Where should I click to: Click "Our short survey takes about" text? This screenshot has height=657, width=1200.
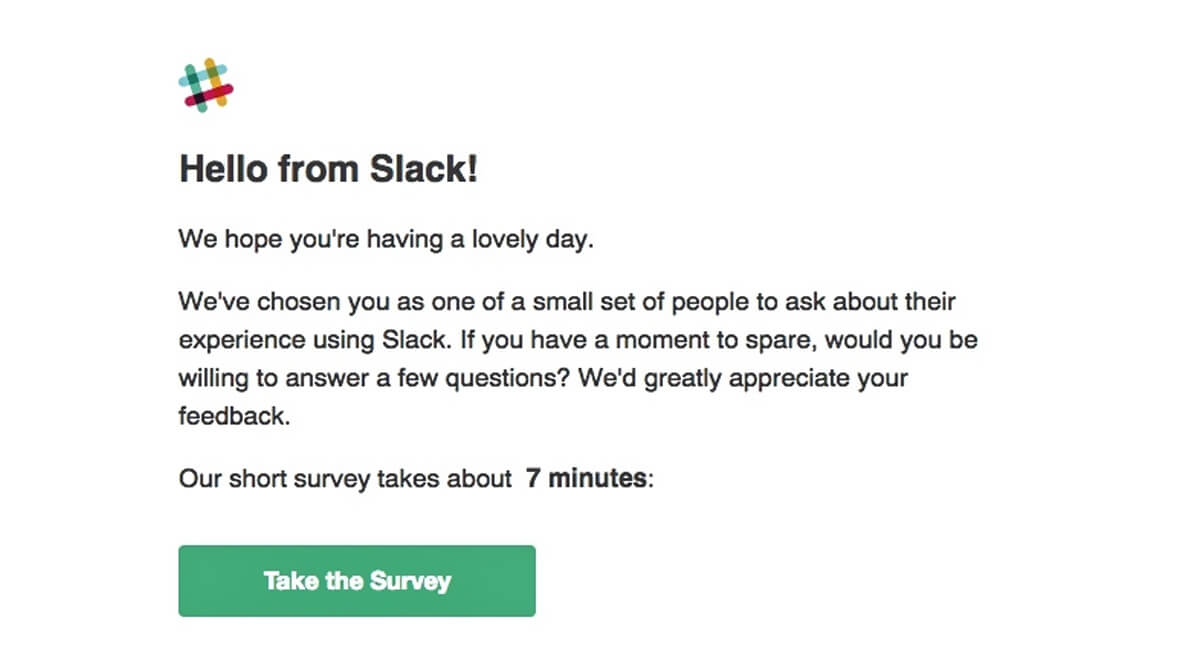pos(345,479)
